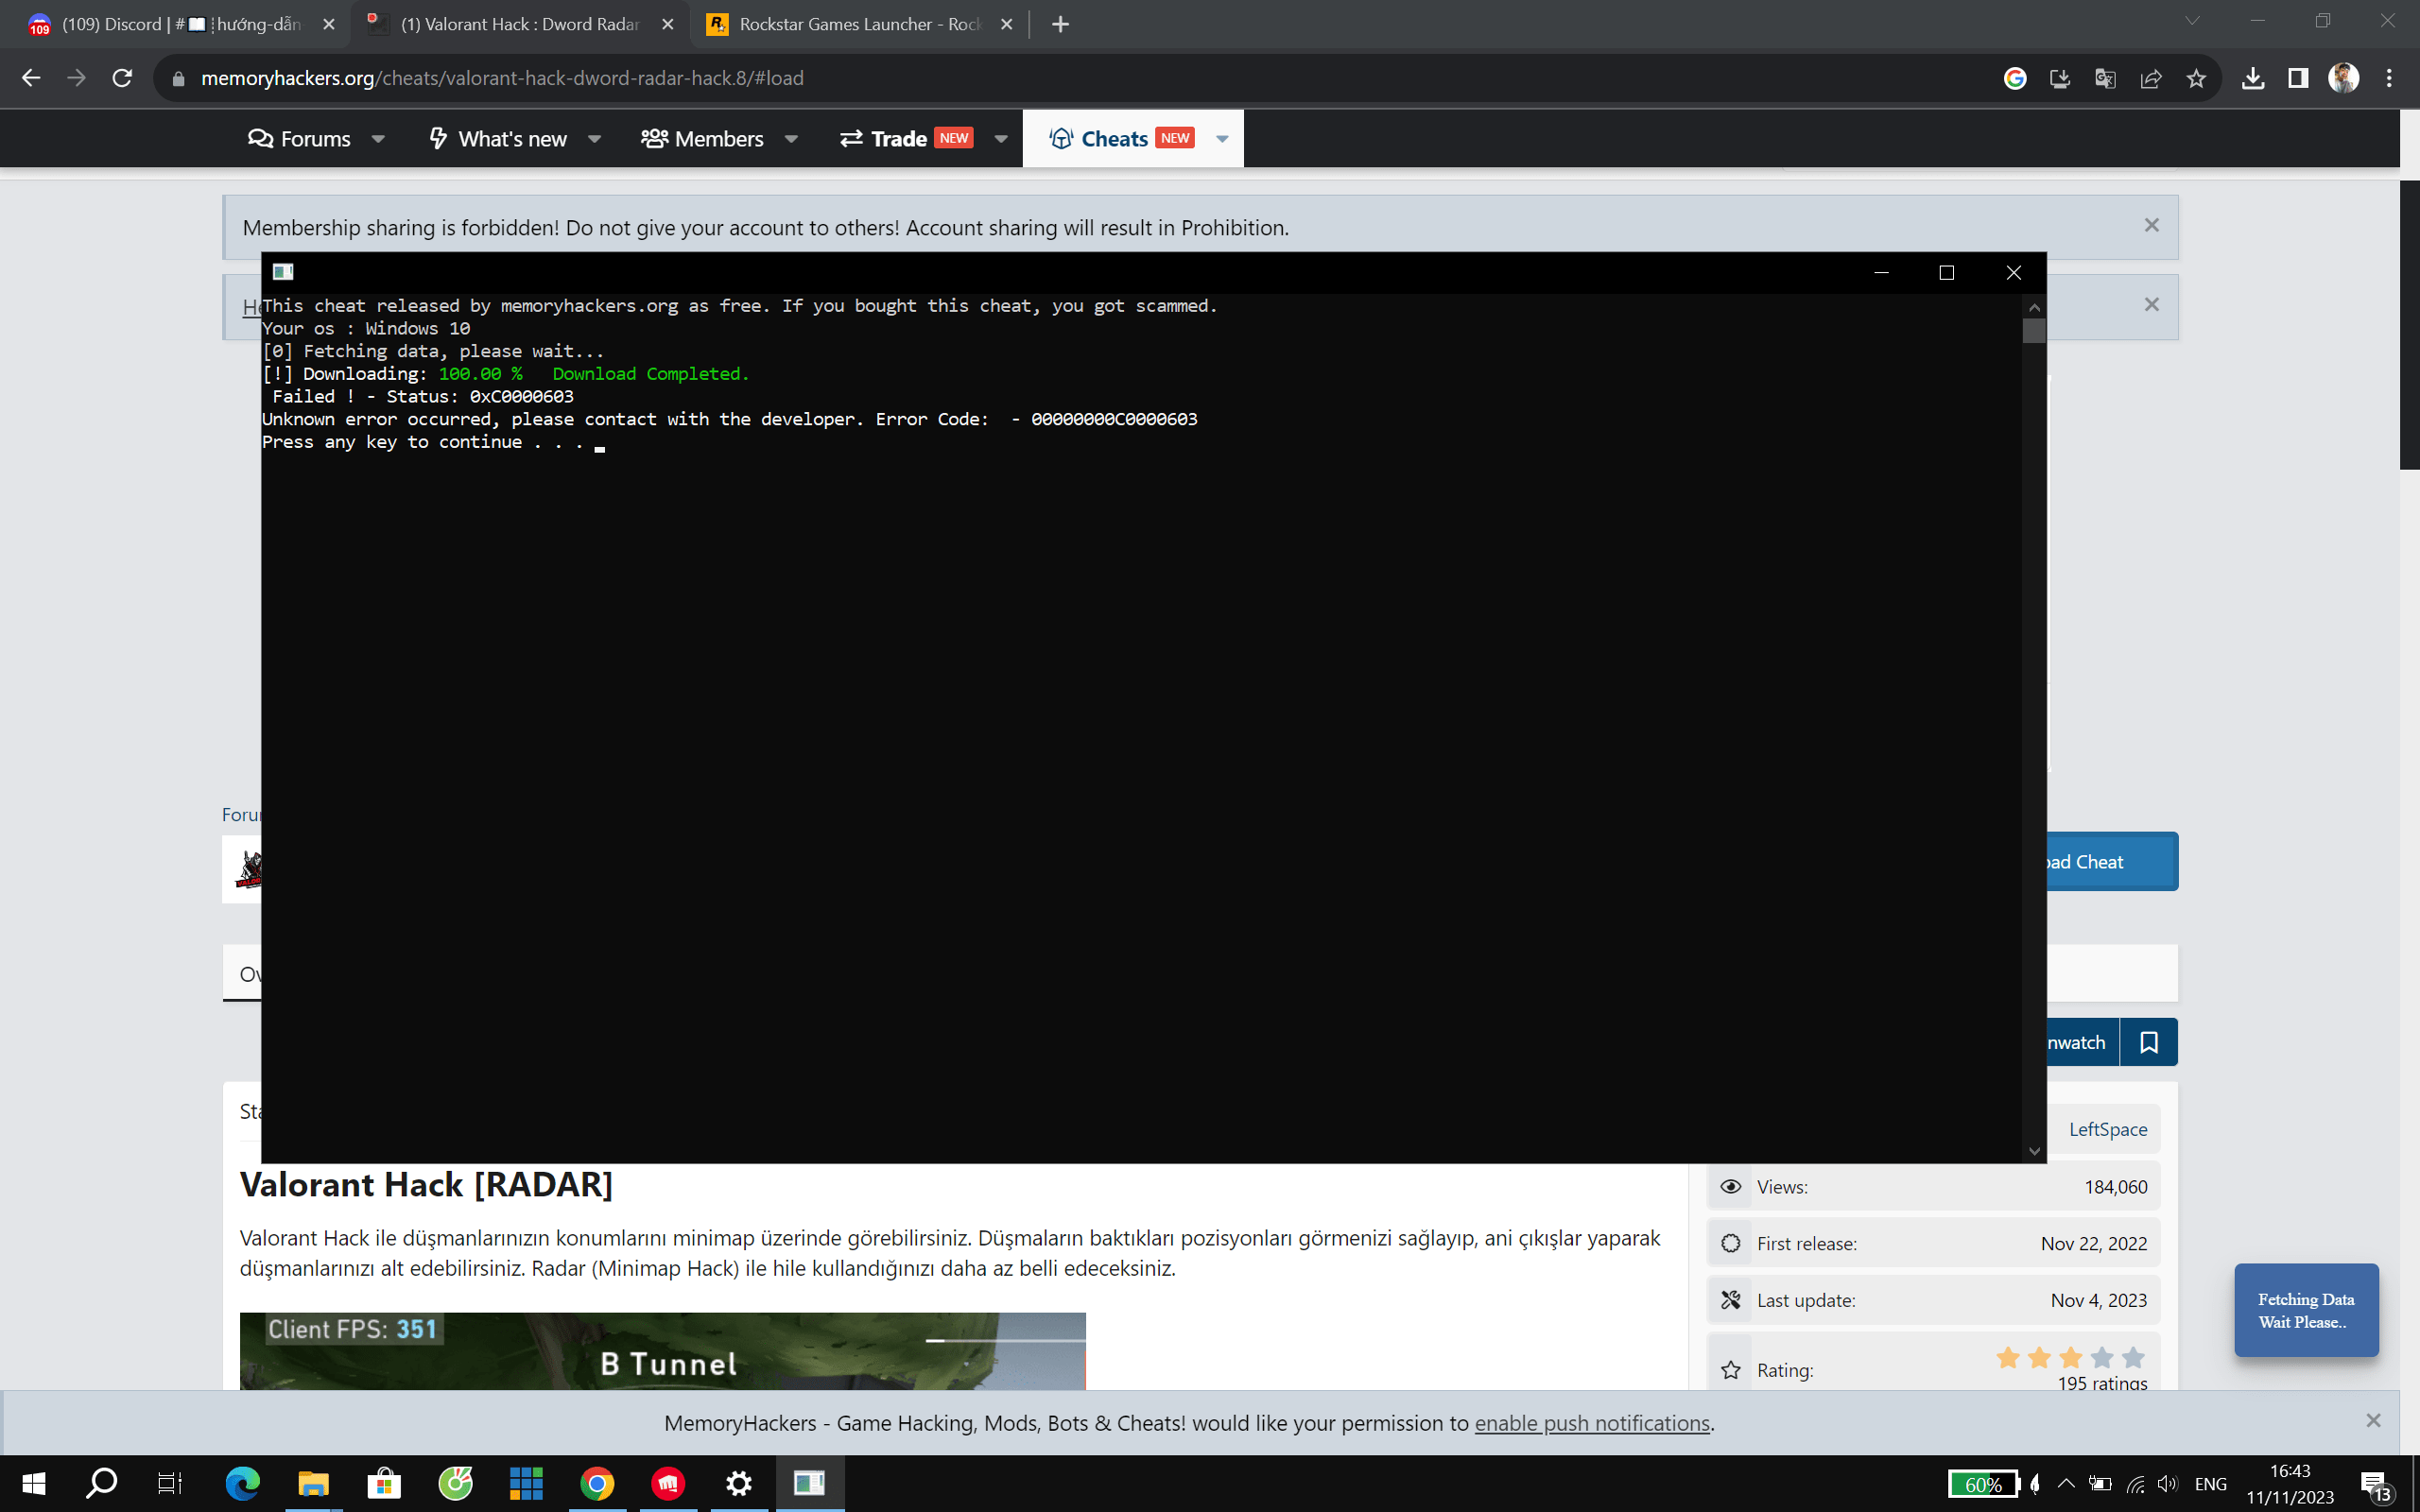Screen dimensions: 2420x1512
Task: Translate this page using the translate icon
Action: pyautogui.click(x=2105, y=78)
